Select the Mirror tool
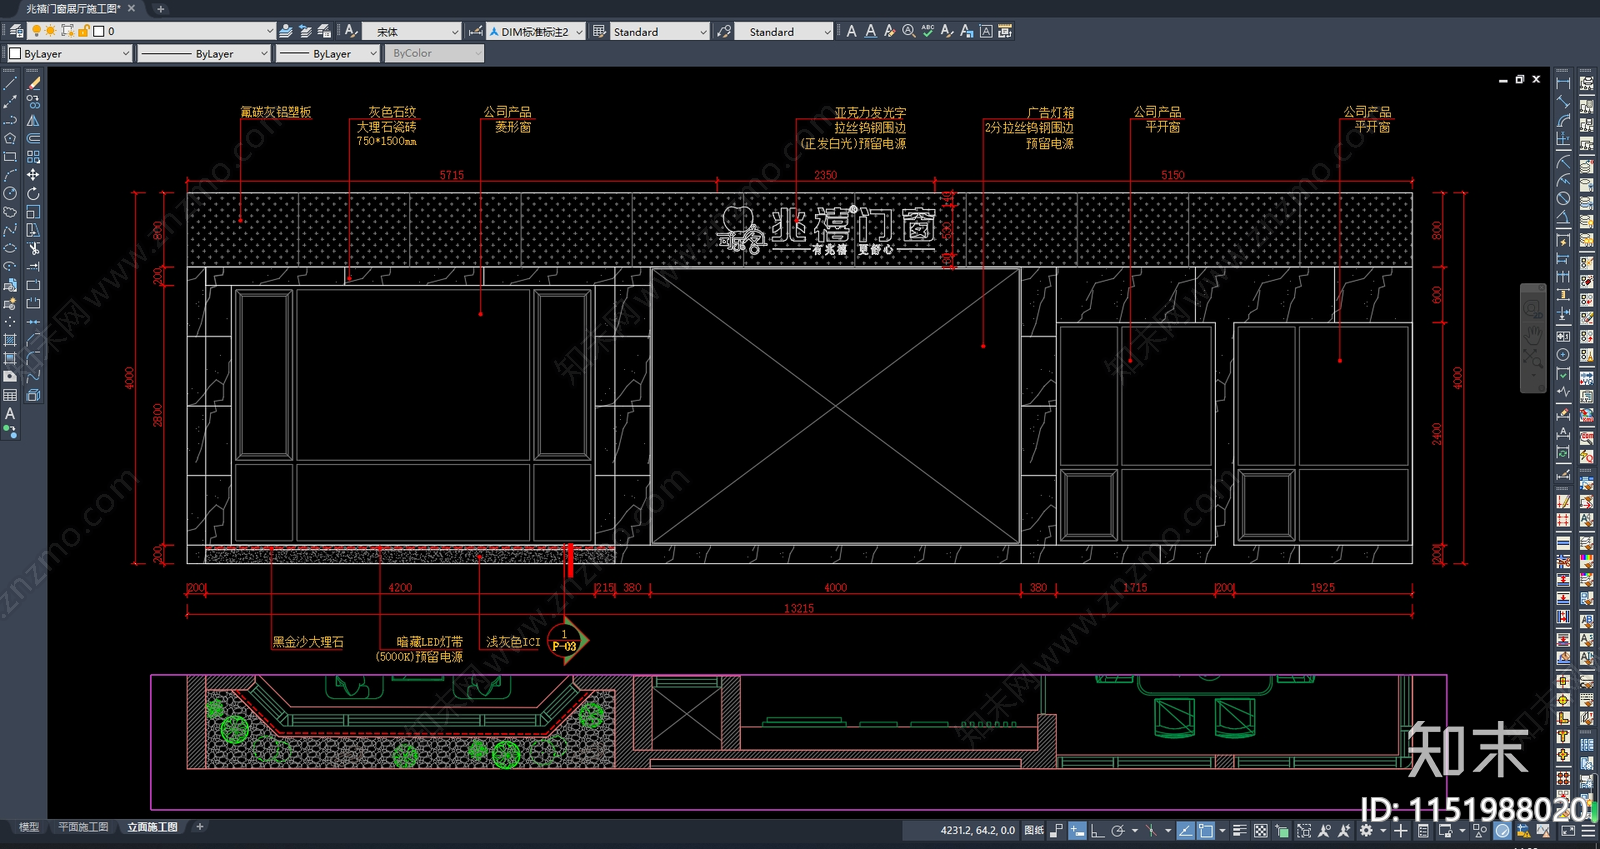1600x849 pixels. coord(33,120)
